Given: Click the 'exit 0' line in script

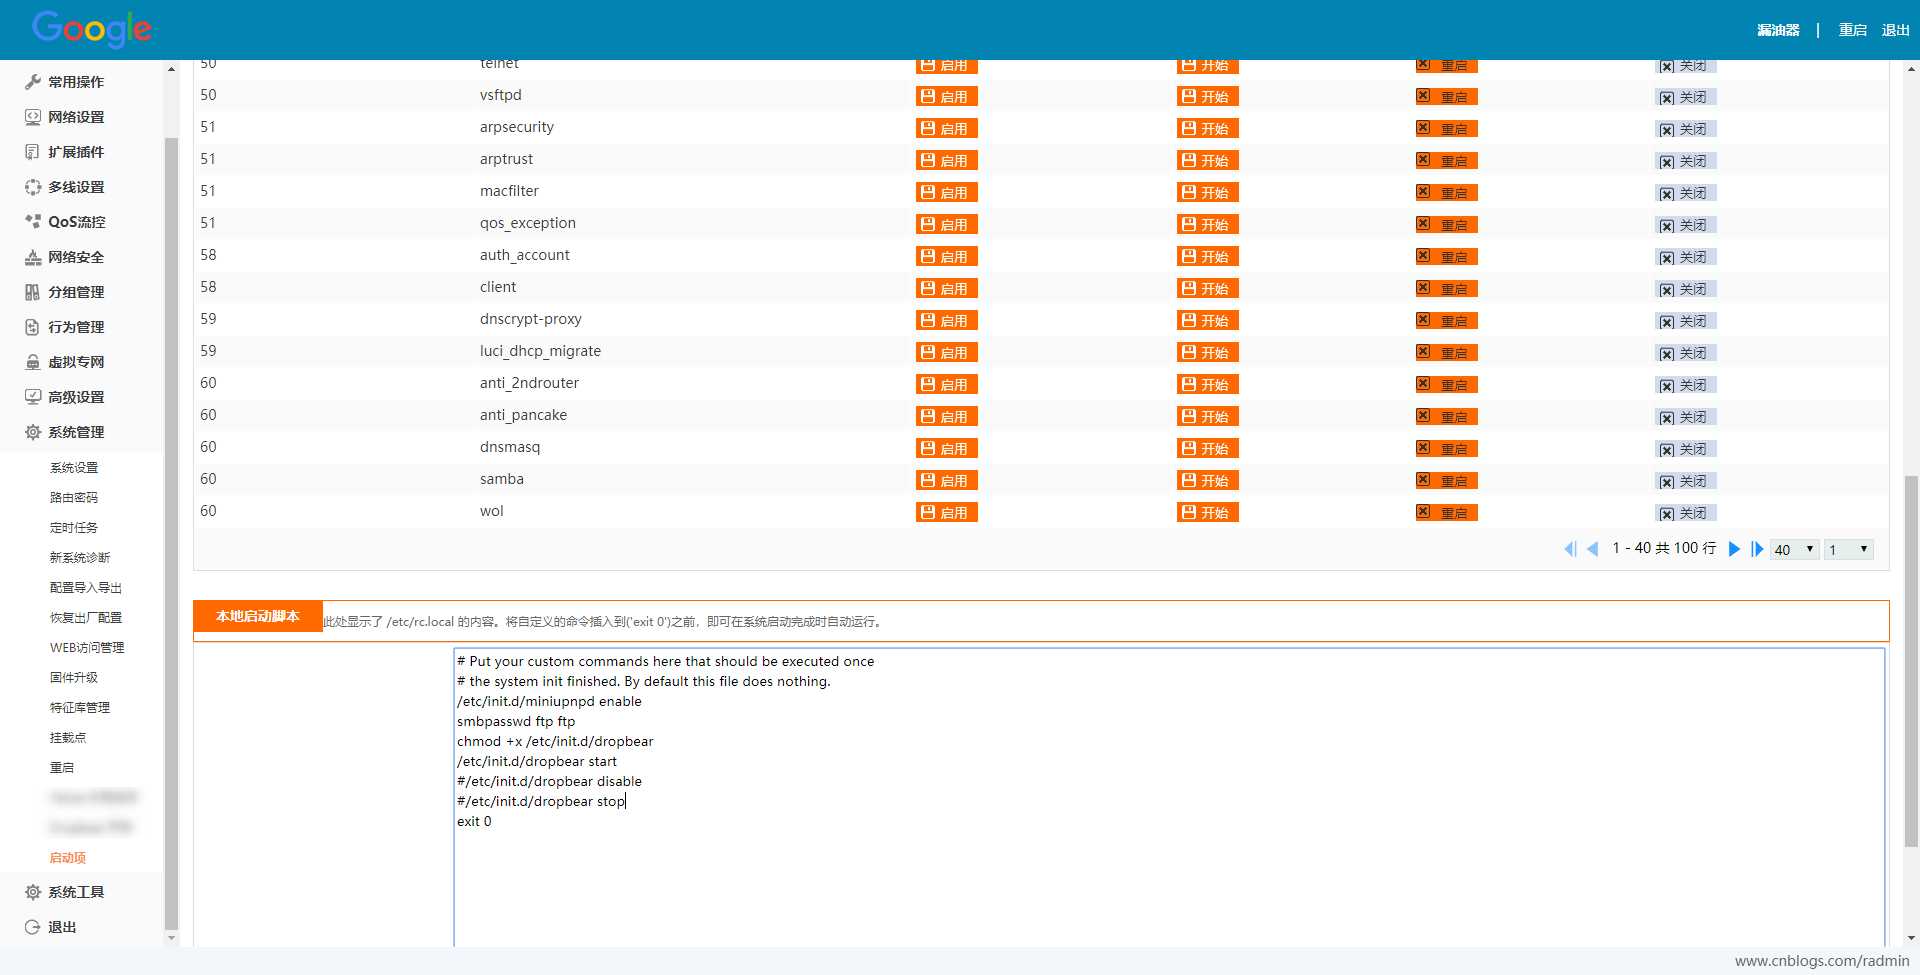Looking at the screenshot, I should coord(474,821).
